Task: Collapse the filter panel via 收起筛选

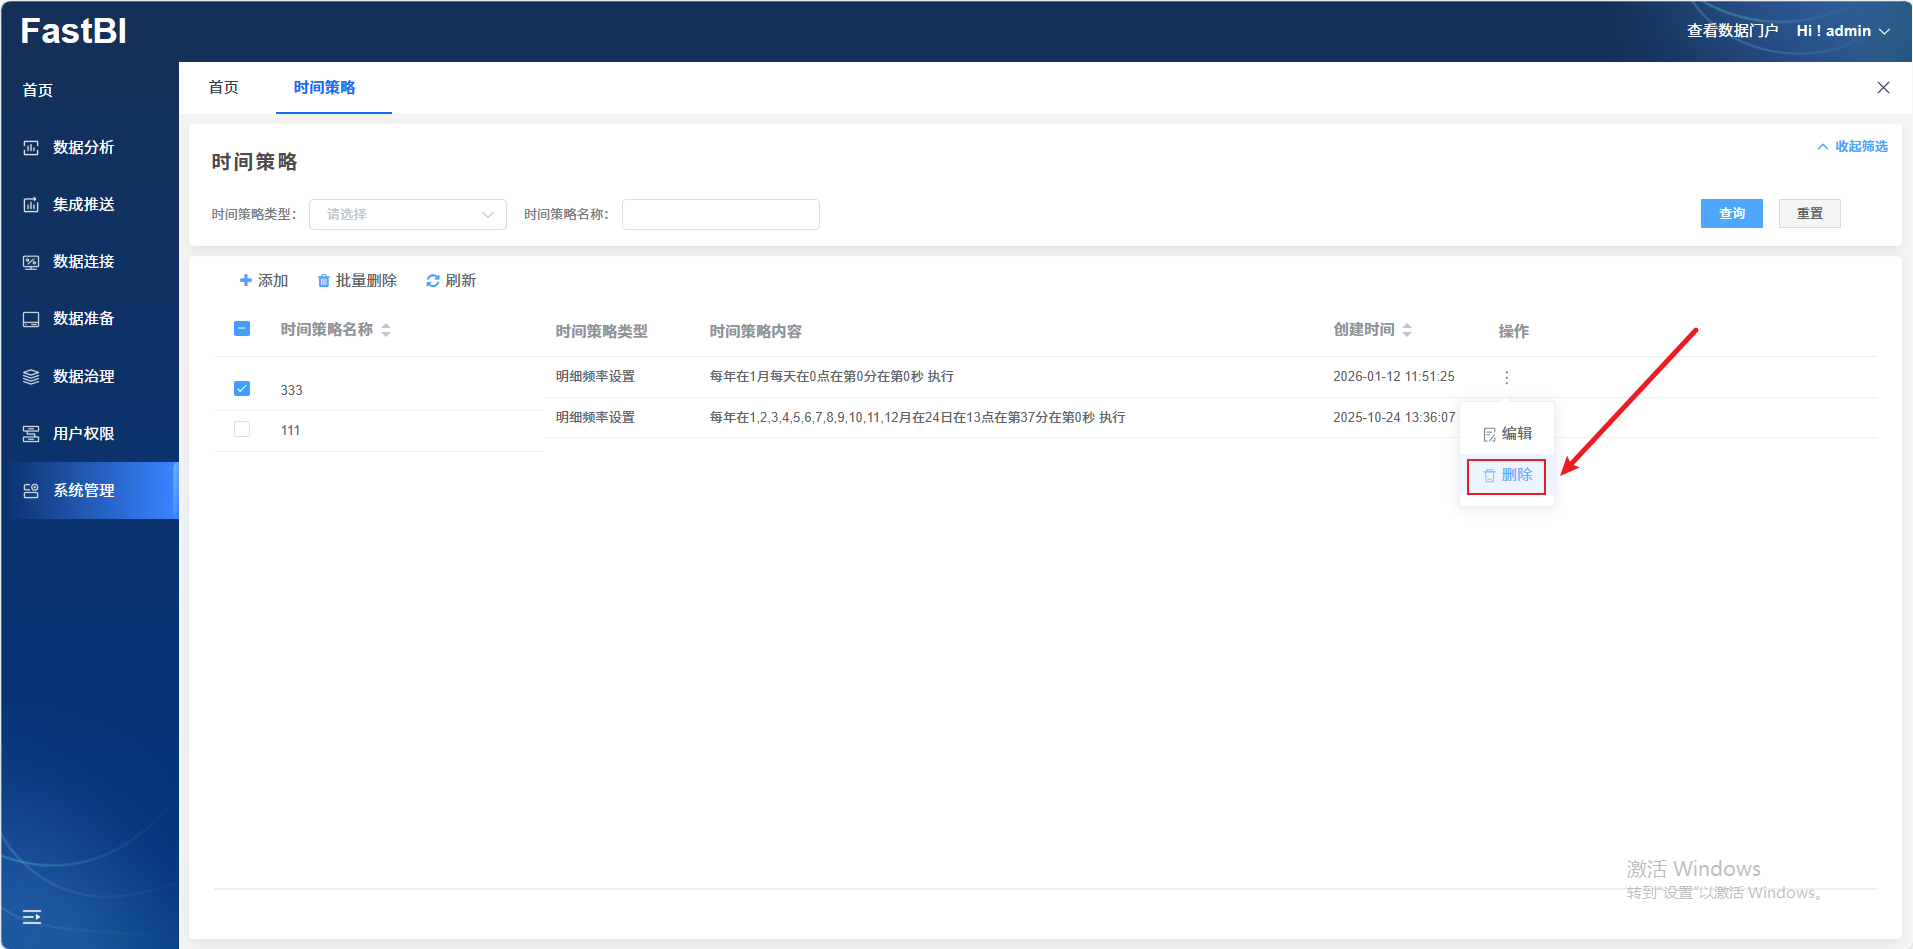Action: click(1852, 147)
